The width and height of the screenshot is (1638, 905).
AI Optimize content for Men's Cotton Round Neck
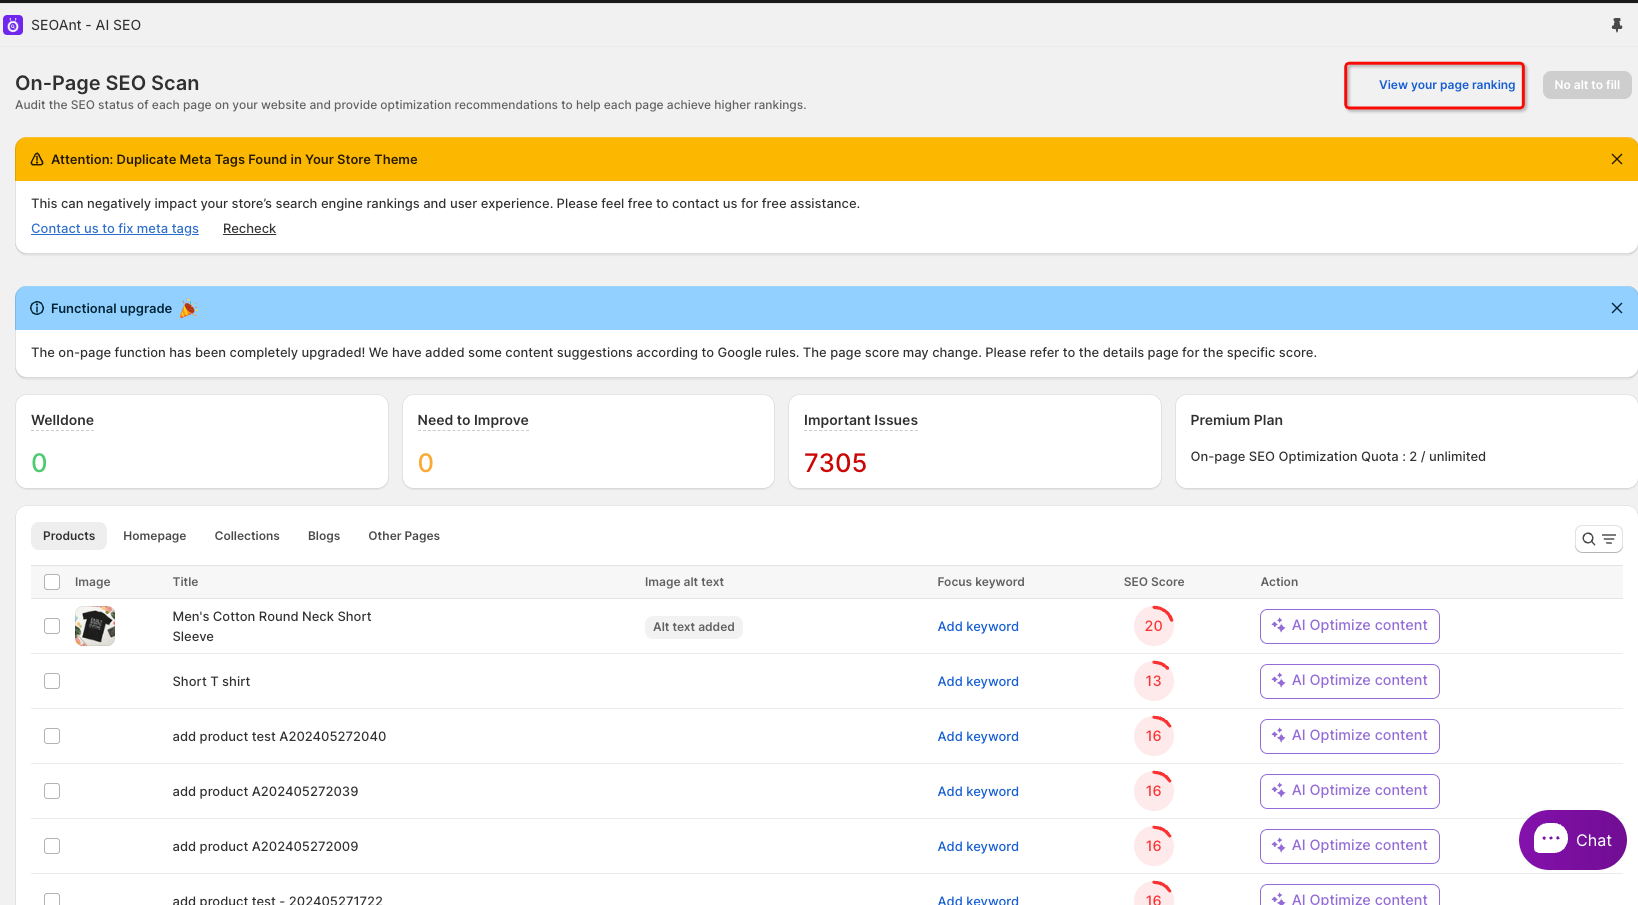click(1350, 626)
